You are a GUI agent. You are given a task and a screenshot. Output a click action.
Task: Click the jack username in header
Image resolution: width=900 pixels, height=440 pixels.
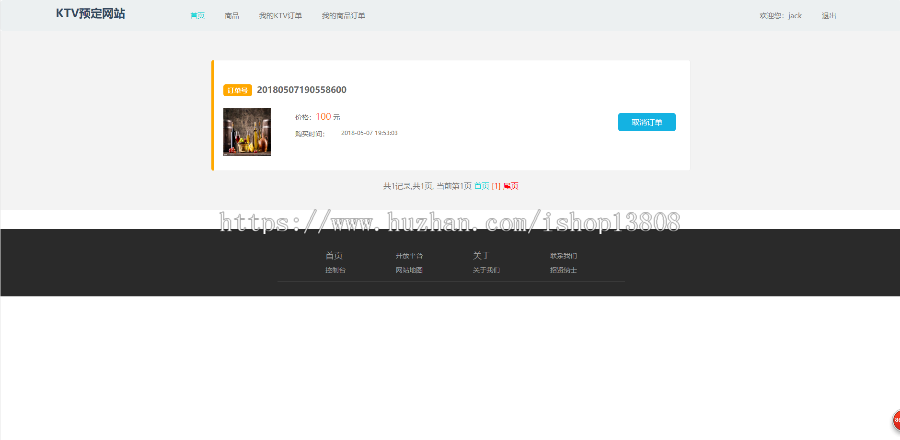(795, 16)
